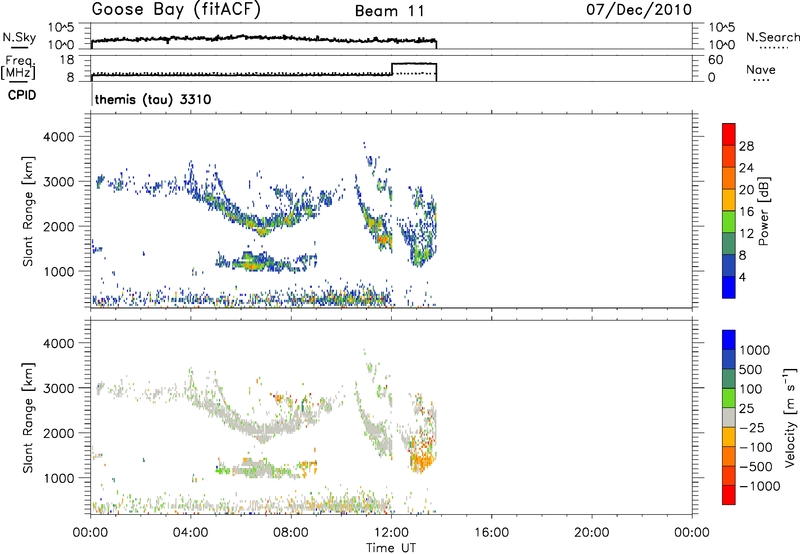Click the gray velocity segment between 25 and -25

click(729, 417)
